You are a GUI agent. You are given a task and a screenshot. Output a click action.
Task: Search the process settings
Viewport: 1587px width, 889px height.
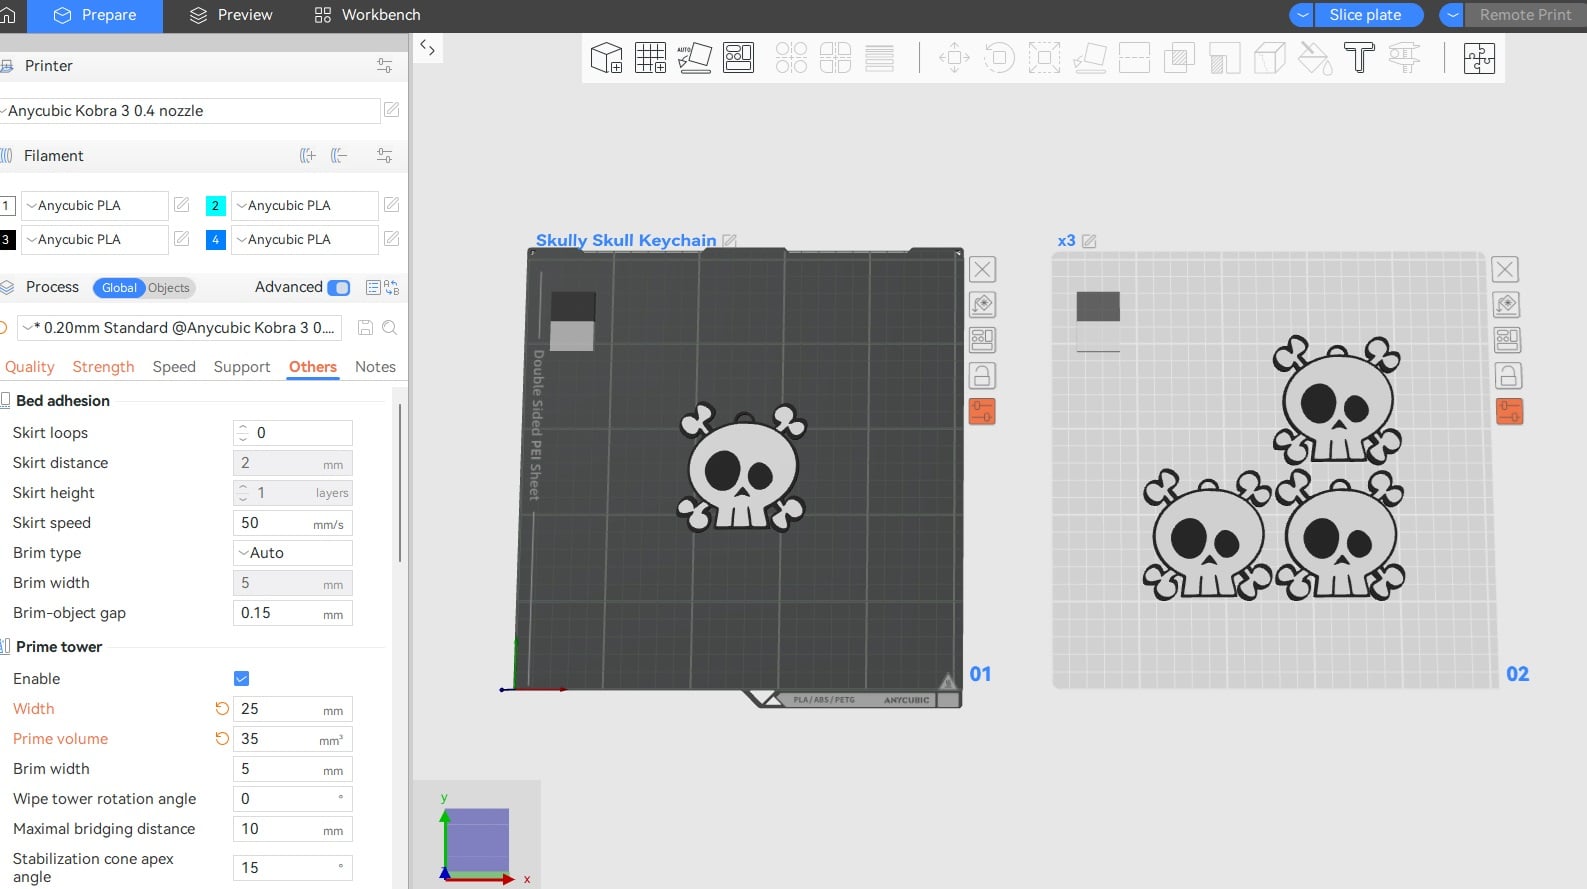(x=390, y=328)
